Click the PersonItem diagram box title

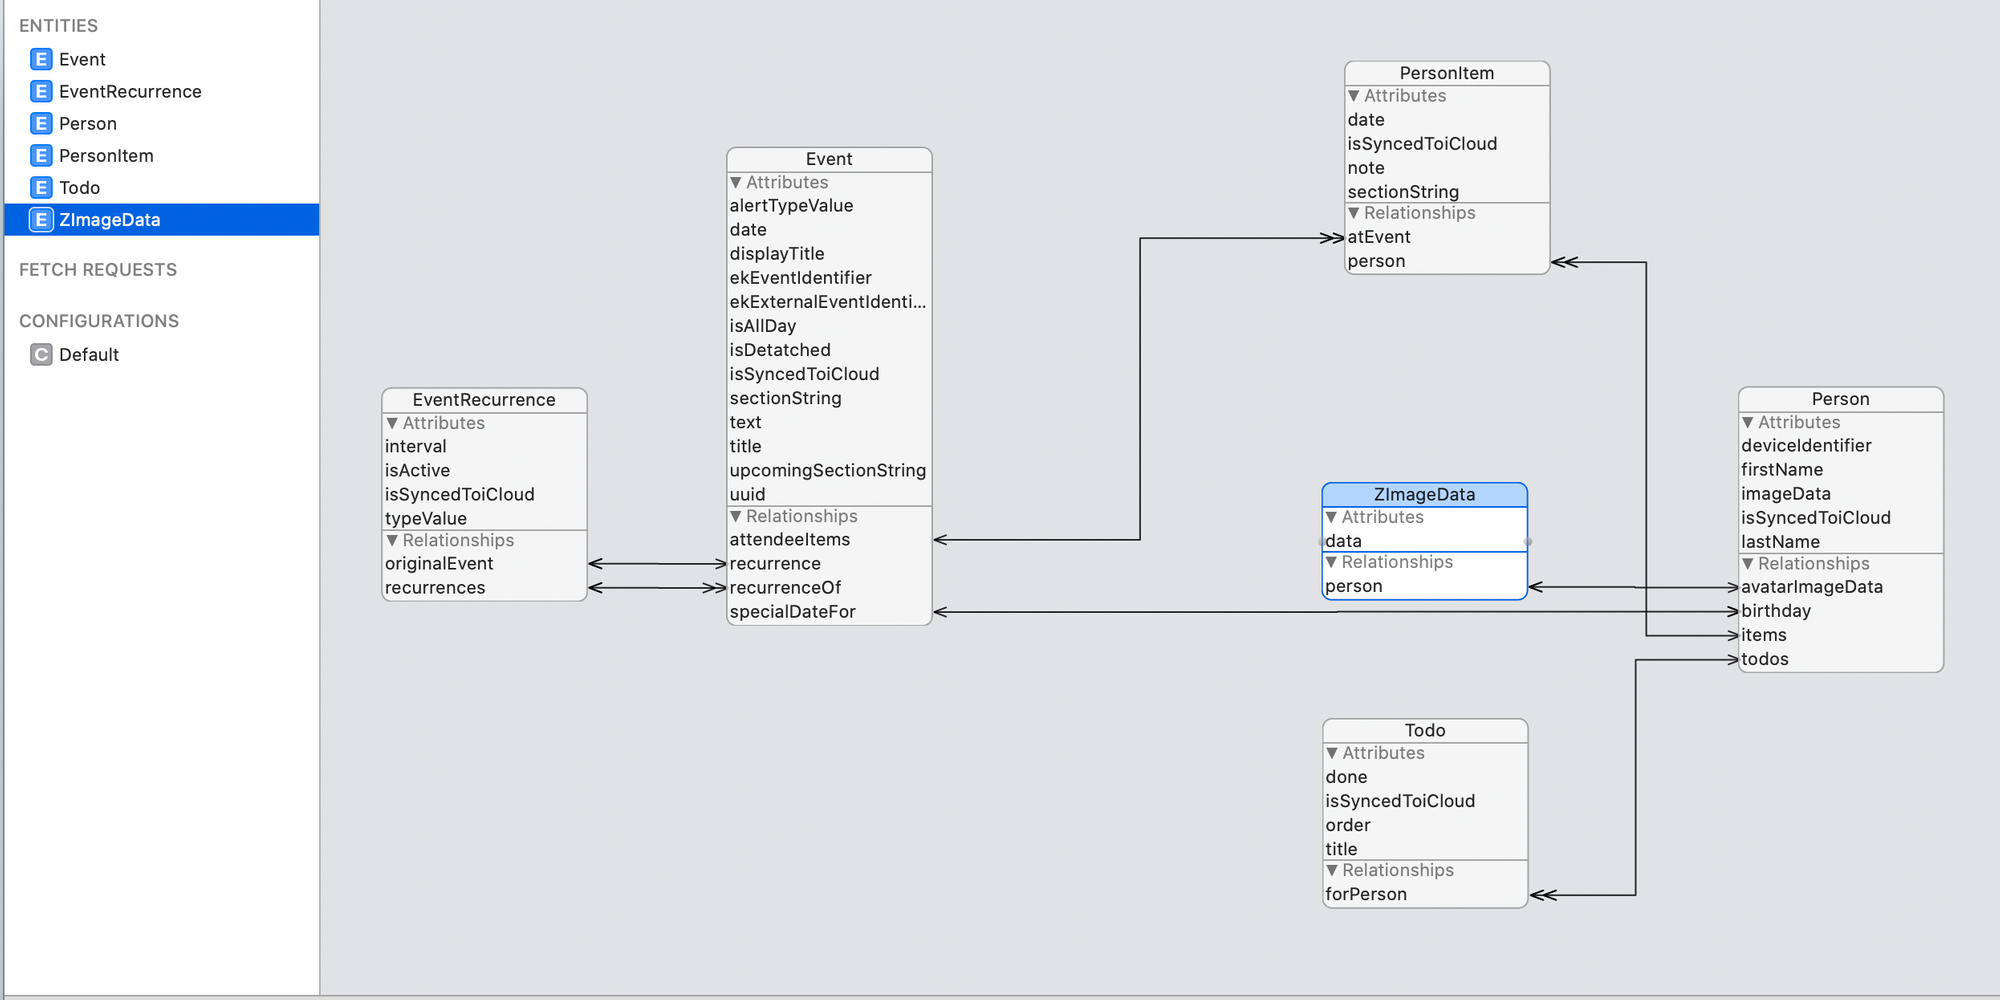click(1447, 74)
